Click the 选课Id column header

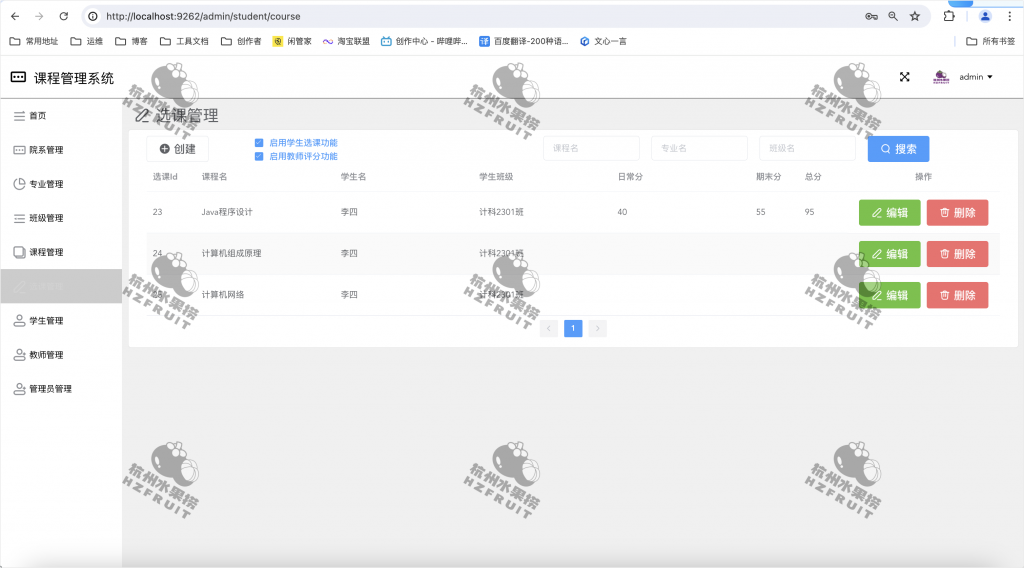pos(165,177)
